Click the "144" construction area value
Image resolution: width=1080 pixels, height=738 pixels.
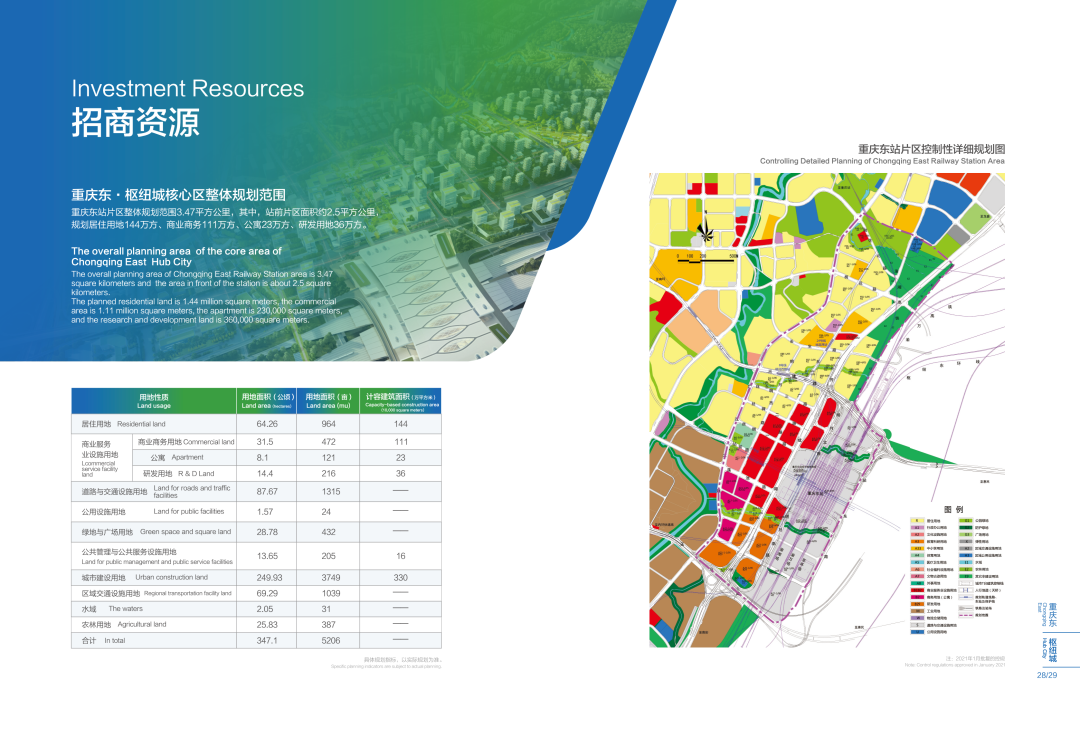coord(401,424)
